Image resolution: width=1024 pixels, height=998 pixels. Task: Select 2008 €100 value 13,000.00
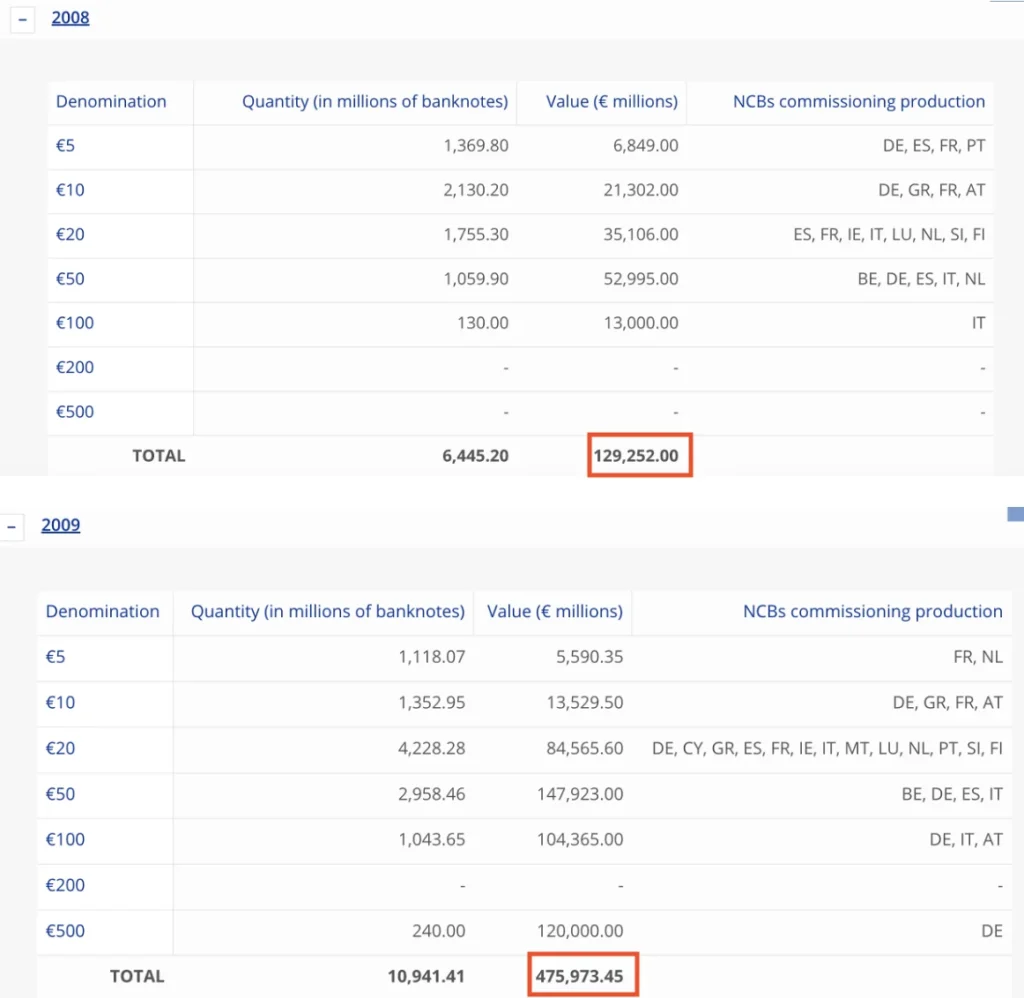point(641,323)
